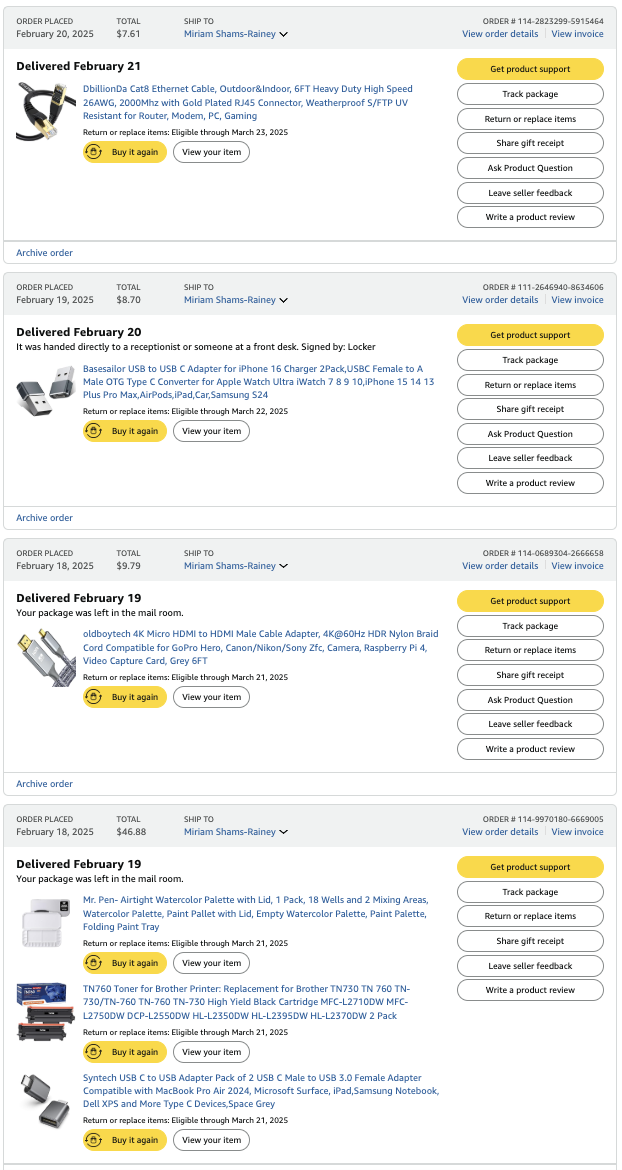Image resolution: width=622 pixels, height=1170 pixels.
Task: Archive the February 19, 2025 order
Action: pyautogui.click(x=45, y=518)
